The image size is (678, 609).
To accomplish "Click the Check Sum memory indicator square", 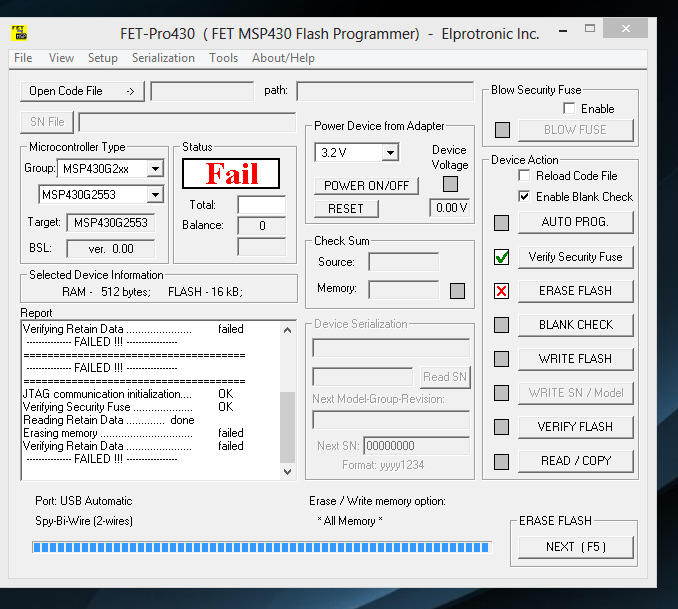I will tap(457, 291).
